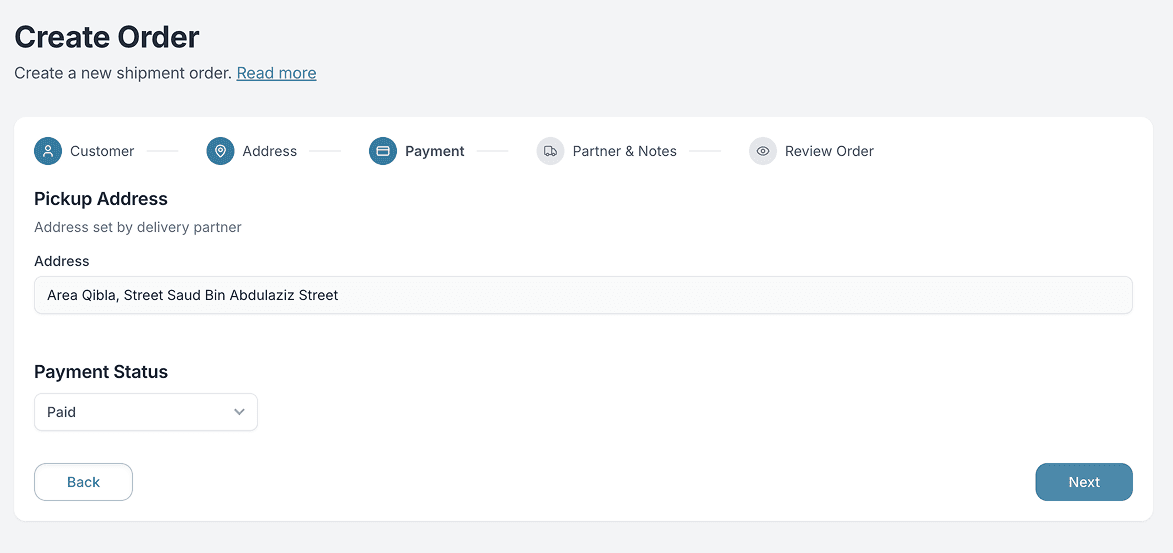Go to the Customer step label
This screenshot has height=553, width=1173.
[102, 151]
